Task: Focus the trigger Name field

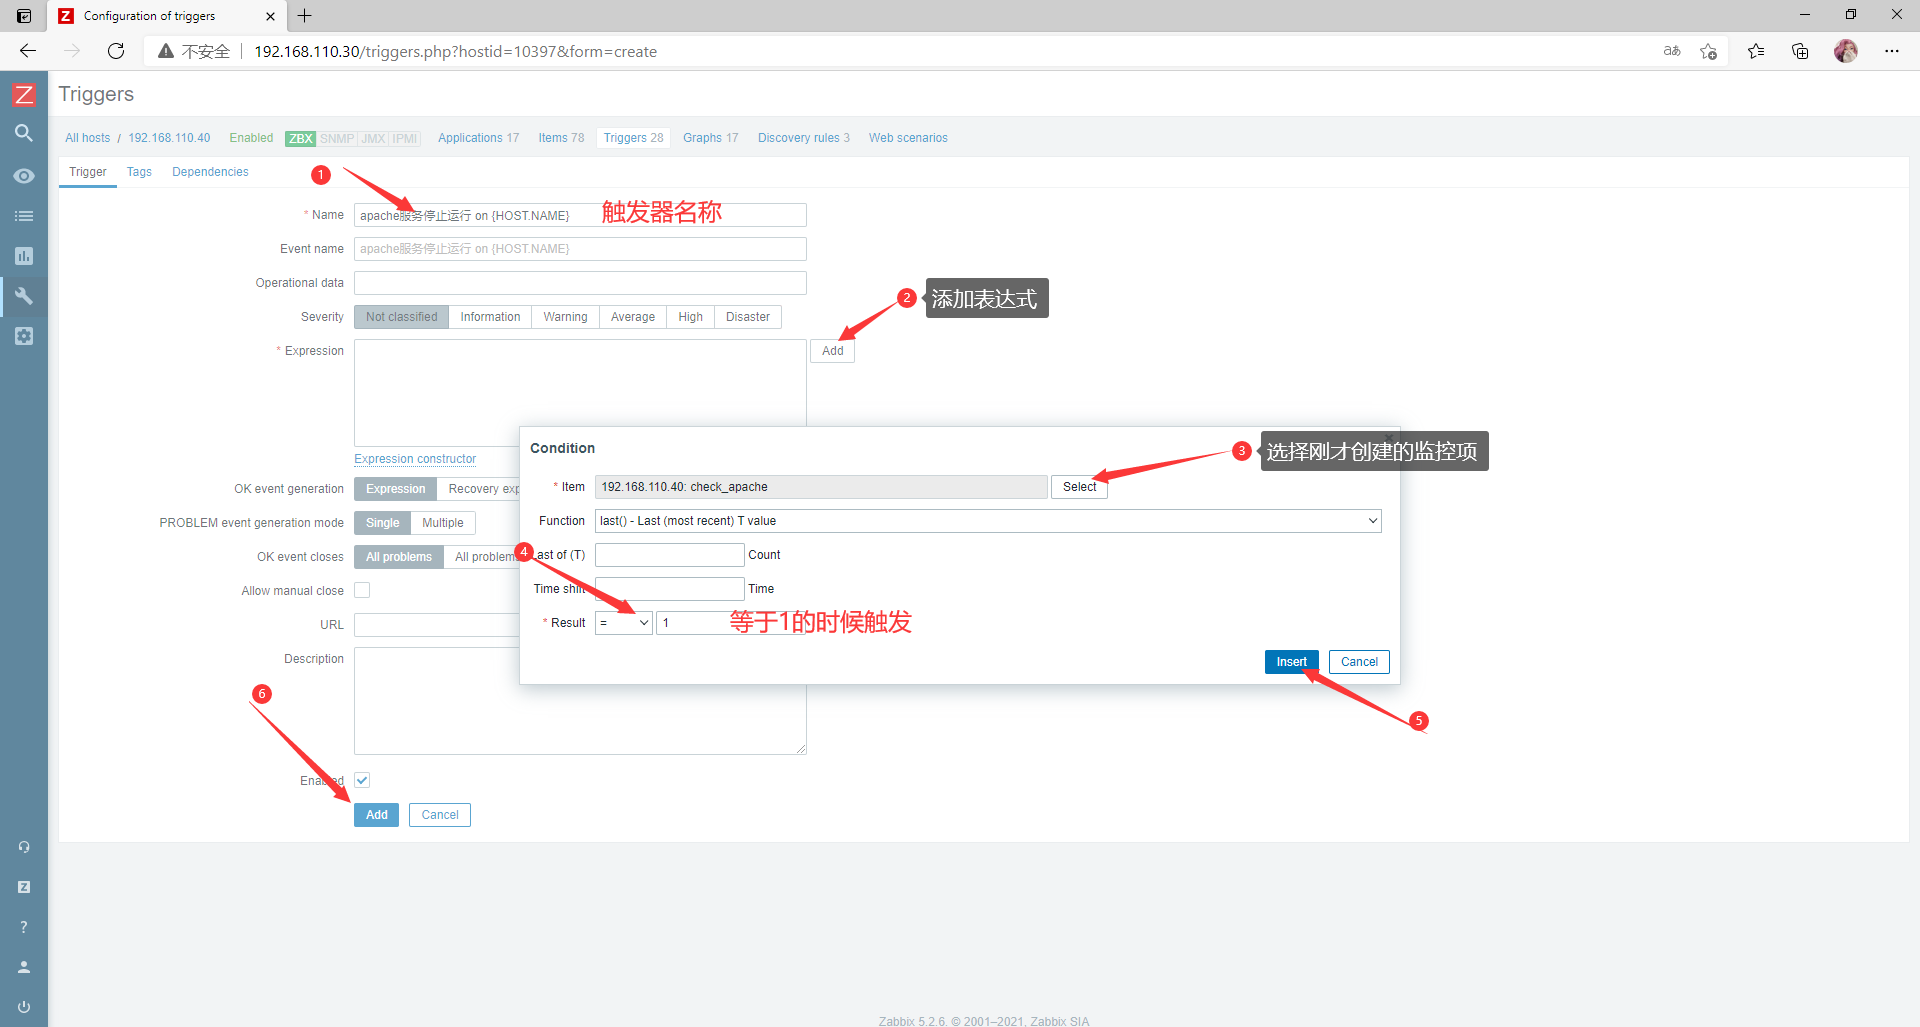Action: point(580,215)
